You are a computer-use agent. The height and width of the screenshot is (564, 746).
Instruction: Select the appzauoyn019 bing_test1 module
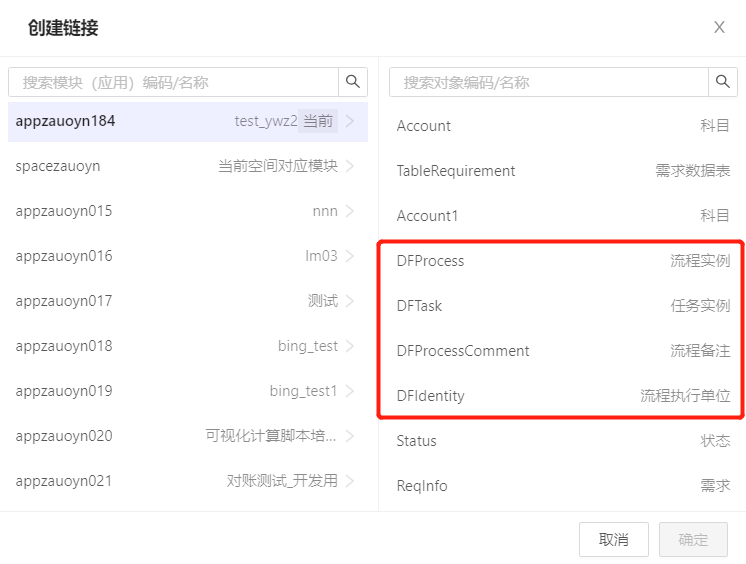pyautogui.click(x=188, y=391)
